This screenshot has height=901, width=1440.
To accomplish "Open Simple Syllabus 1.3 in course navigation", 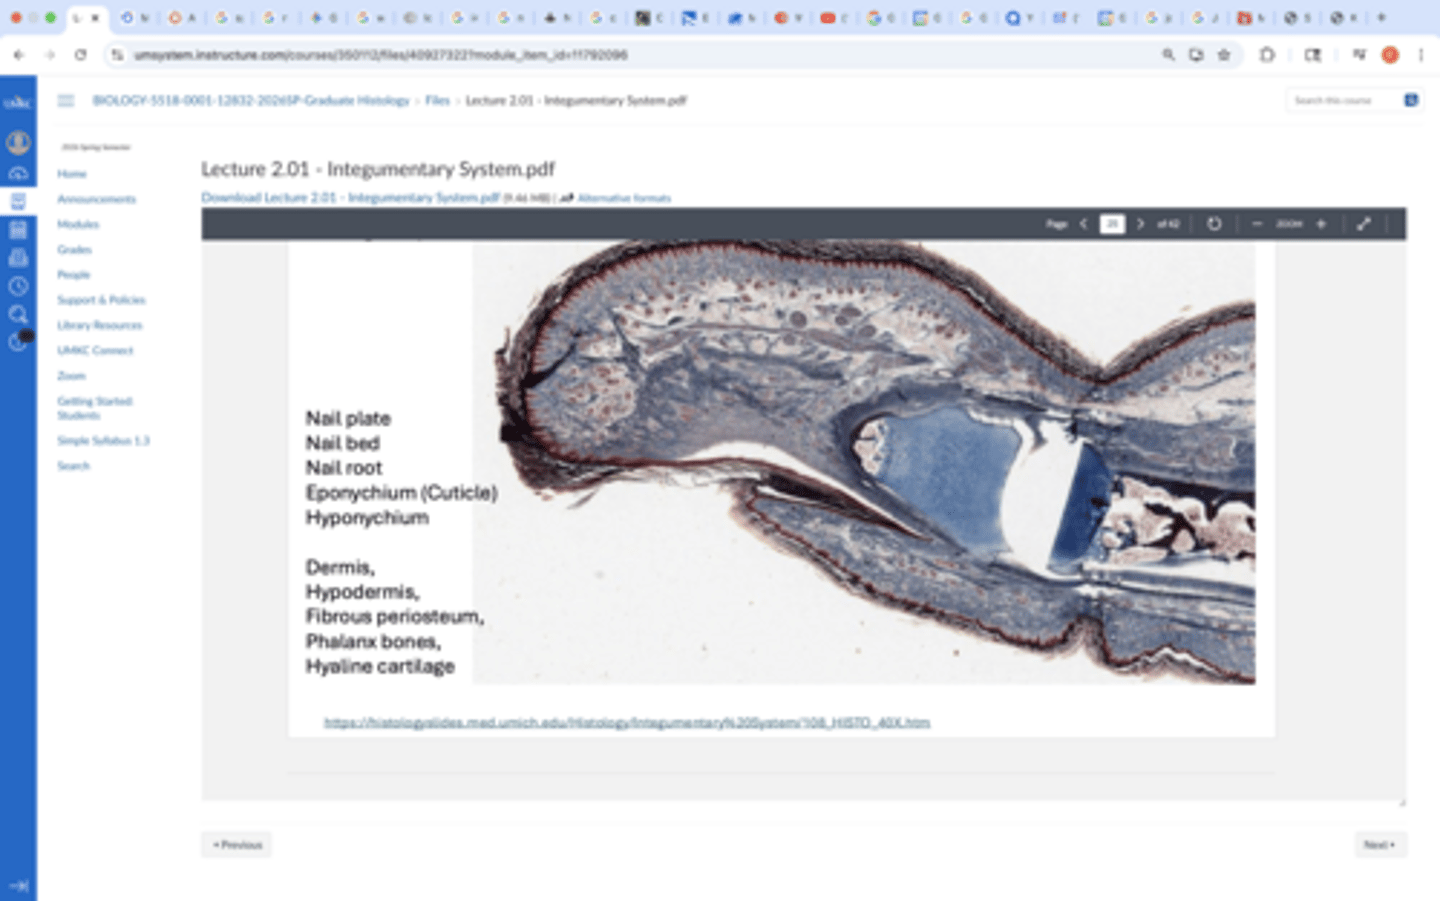I will click(103, 441).
